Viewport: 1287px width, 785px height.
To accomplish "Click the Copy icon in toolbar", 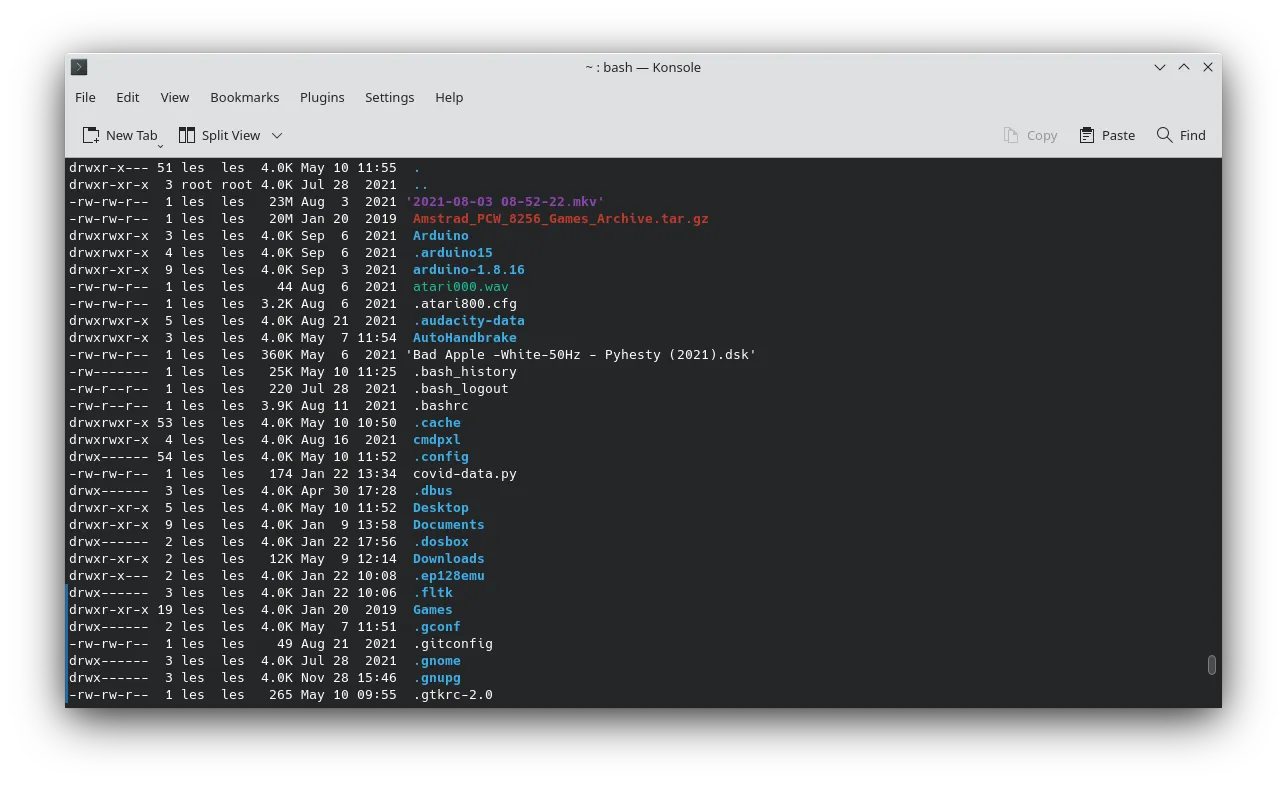I will 1011,135.
